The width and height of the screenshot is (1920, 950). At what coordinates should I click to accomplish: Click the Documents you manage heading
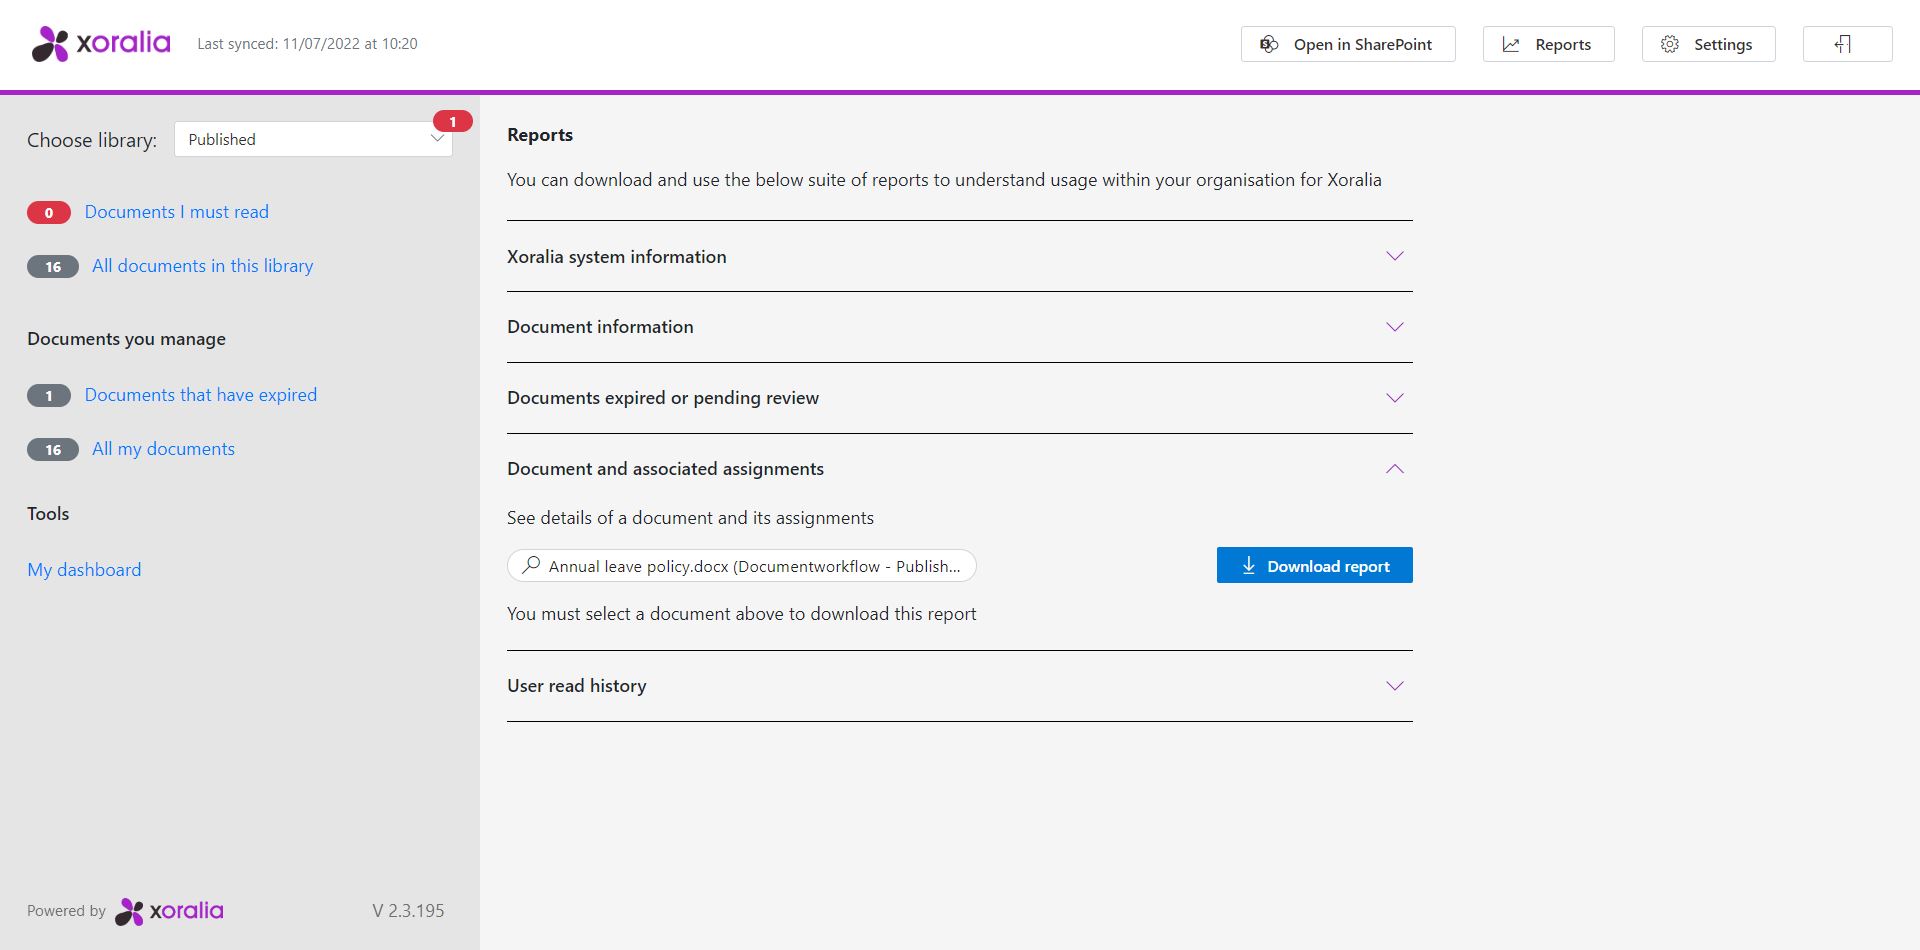point(126,339)
